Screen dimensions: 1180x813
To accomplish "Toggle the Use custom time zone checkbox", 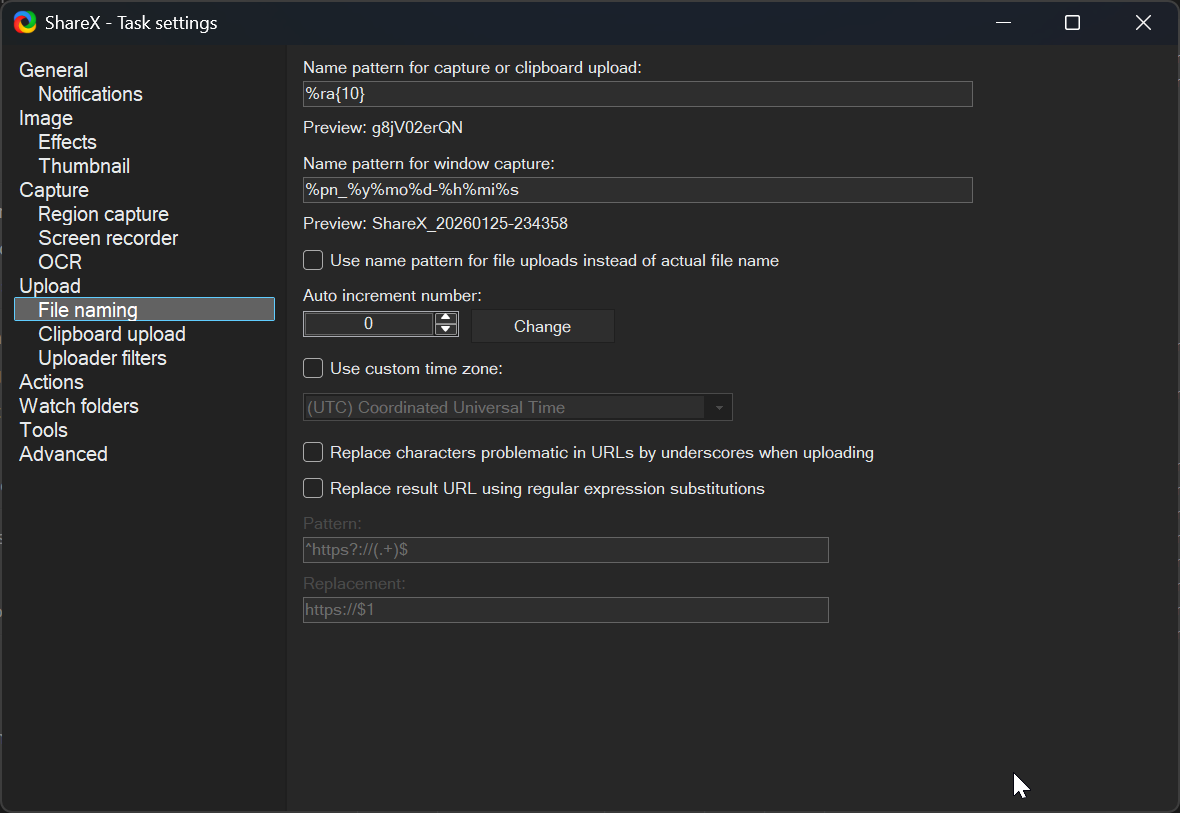I will (x=313, y=368).
